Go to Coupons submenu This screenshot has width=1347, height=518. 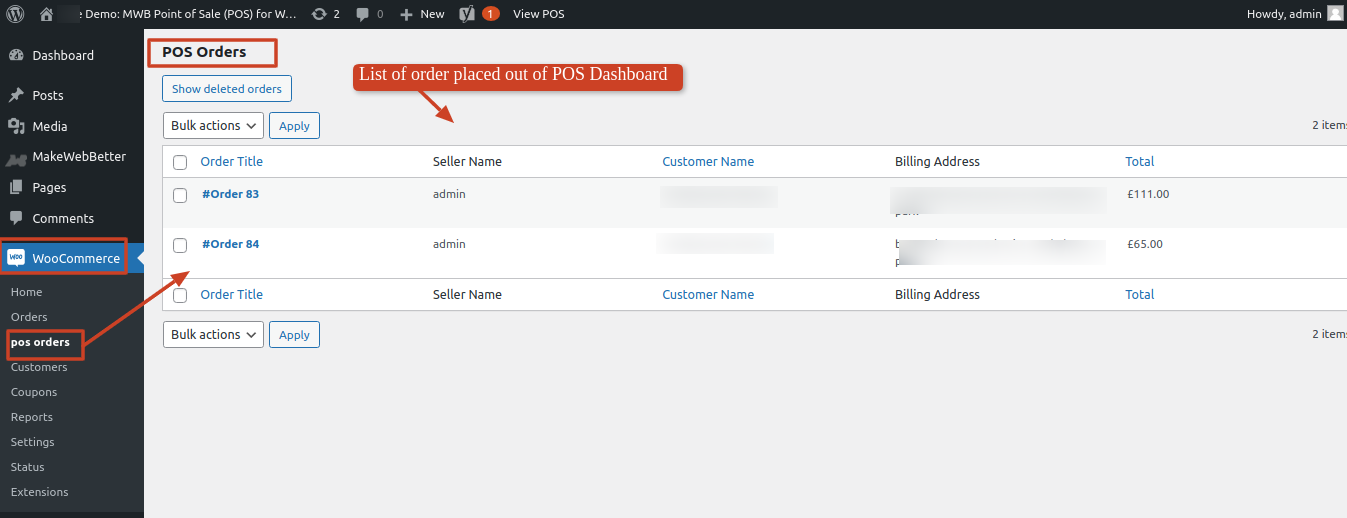click(34, 392)
